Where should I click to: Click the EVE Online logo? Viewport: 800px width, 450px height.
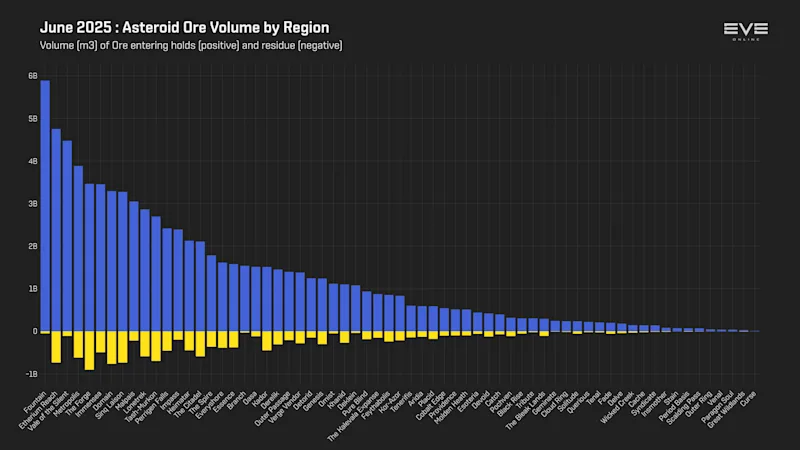point(745,31)
